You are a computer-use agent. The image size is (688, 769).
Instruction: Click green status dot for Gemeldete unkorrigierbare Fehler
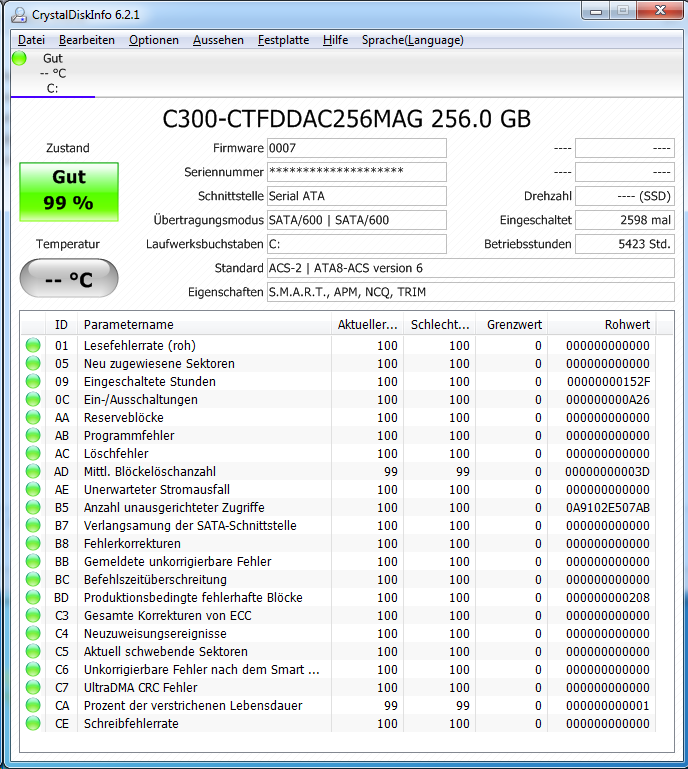click(x=33, y=561)
